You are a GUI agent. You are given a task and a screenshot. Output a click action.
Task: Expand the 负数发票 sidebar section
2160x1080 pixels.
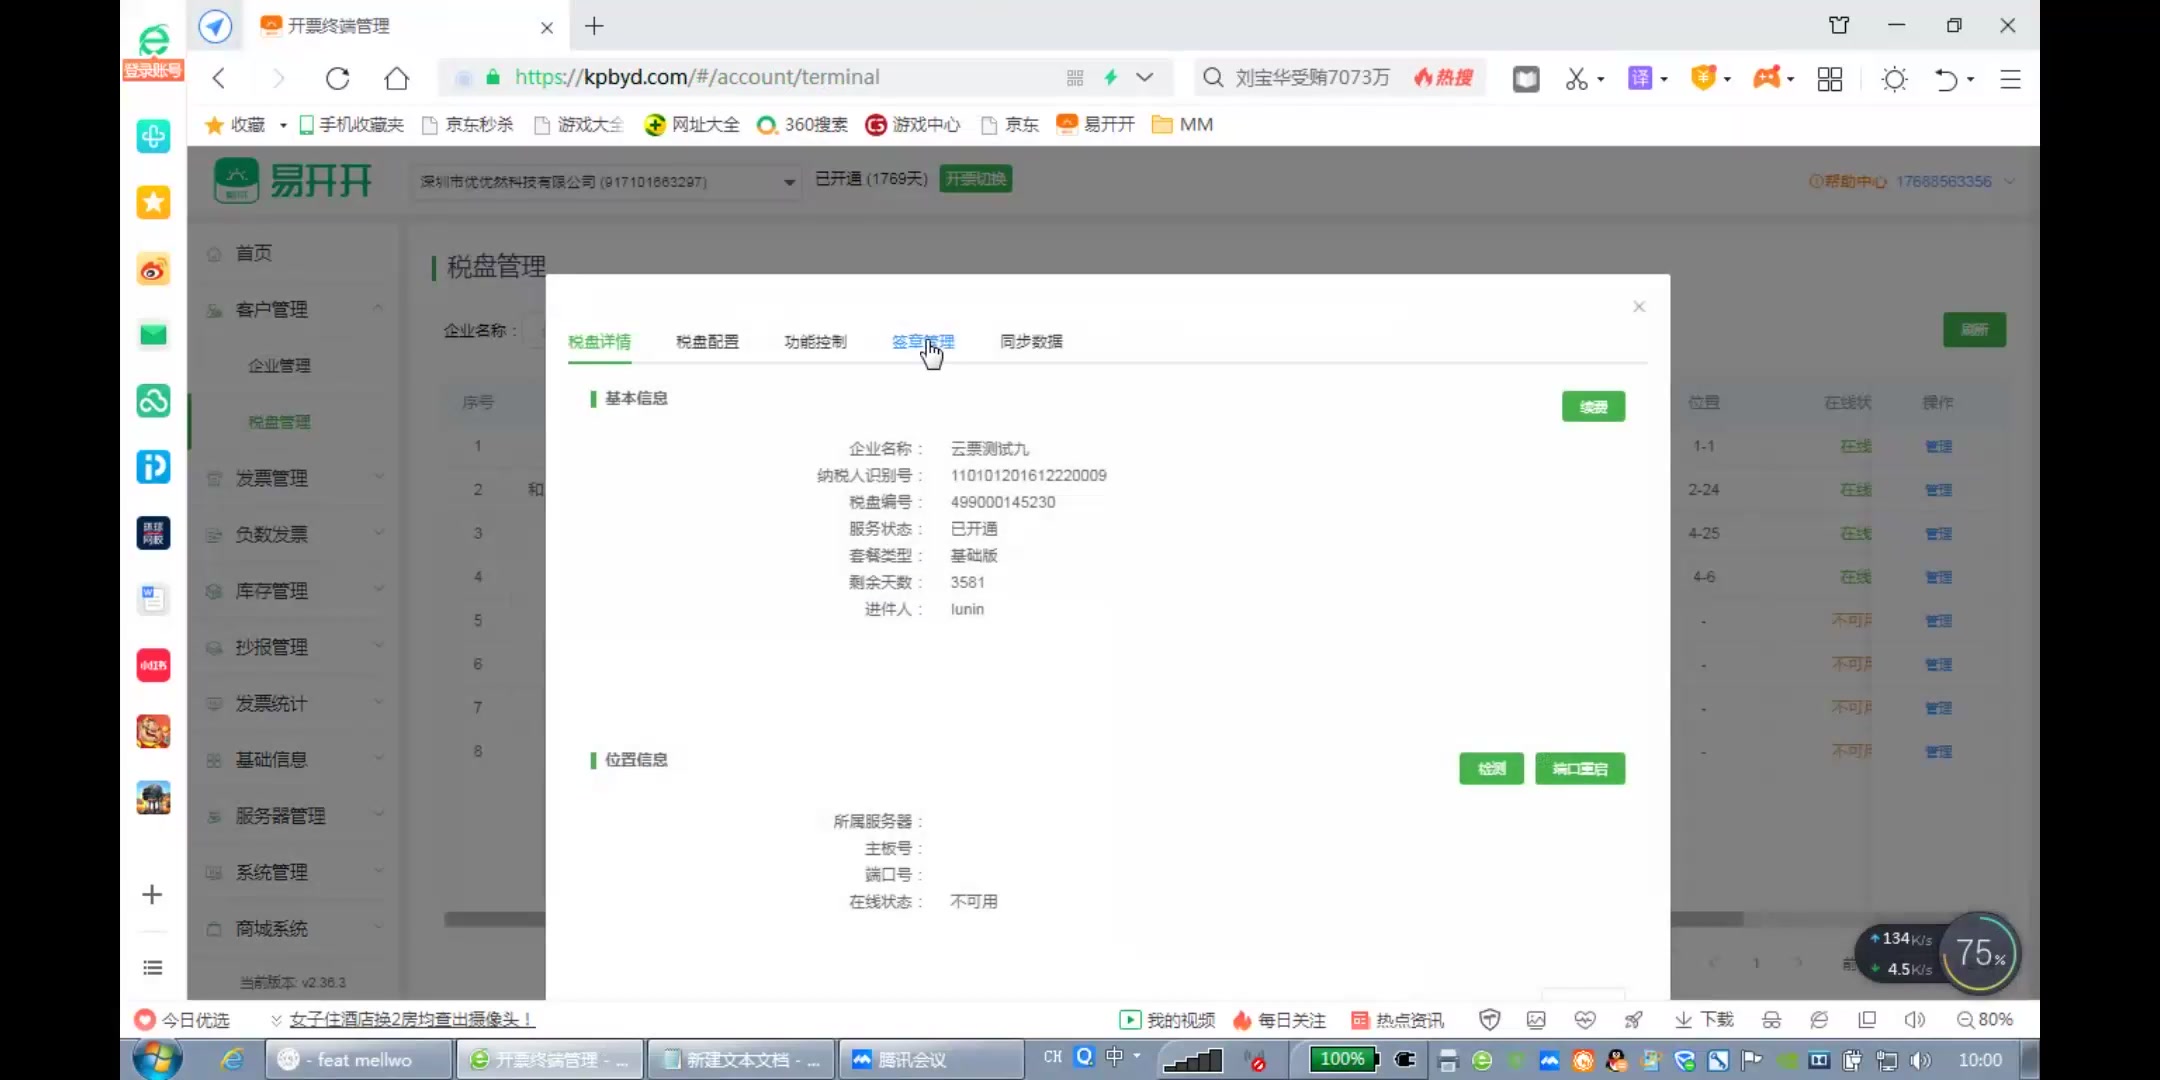click(x=294, y=534)
